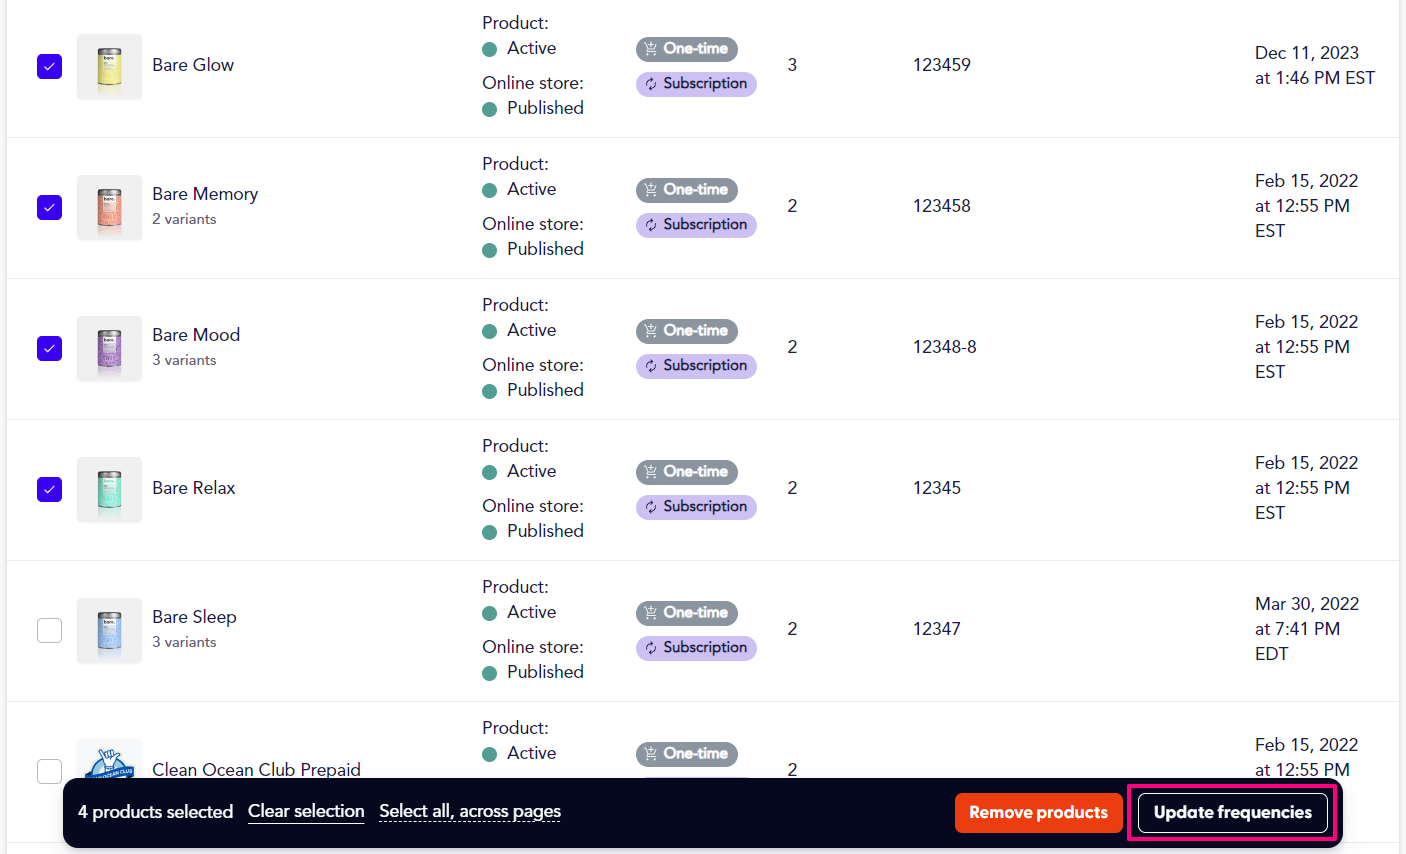Screen dimensions: 1406x854
Task: Uncheck the Bare Glow checkbox
Action: tap(49, 66)
